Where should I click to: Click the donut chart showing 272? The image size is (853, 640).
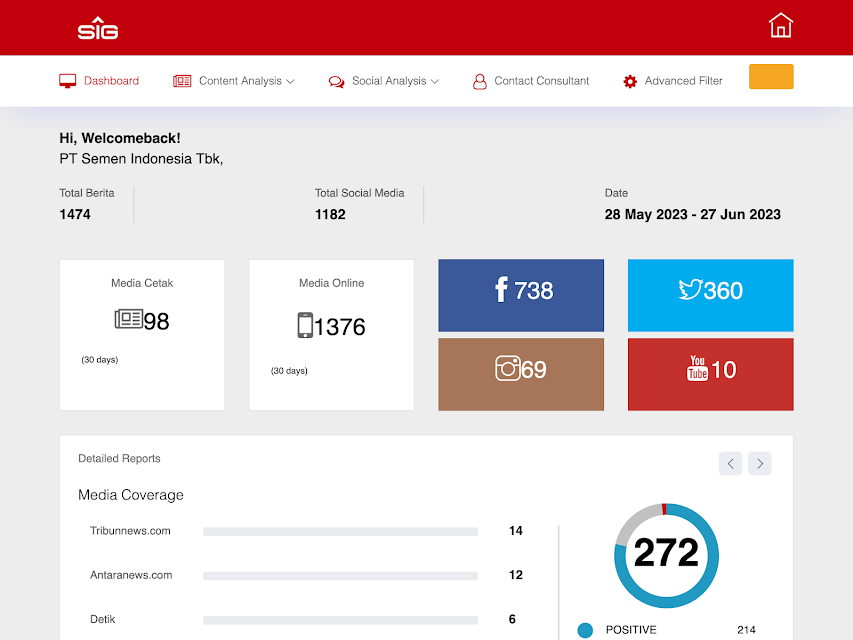666,553
